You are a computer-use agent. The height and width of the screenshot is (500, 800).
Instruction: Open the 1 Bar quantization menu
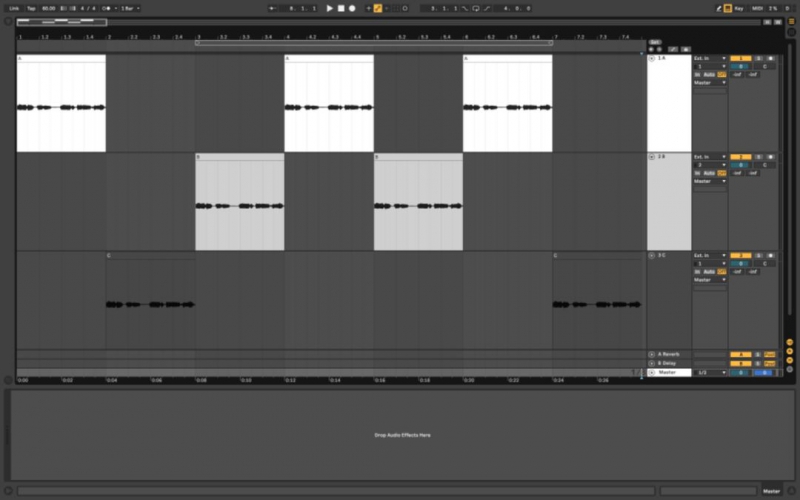(x=131, y=8)
